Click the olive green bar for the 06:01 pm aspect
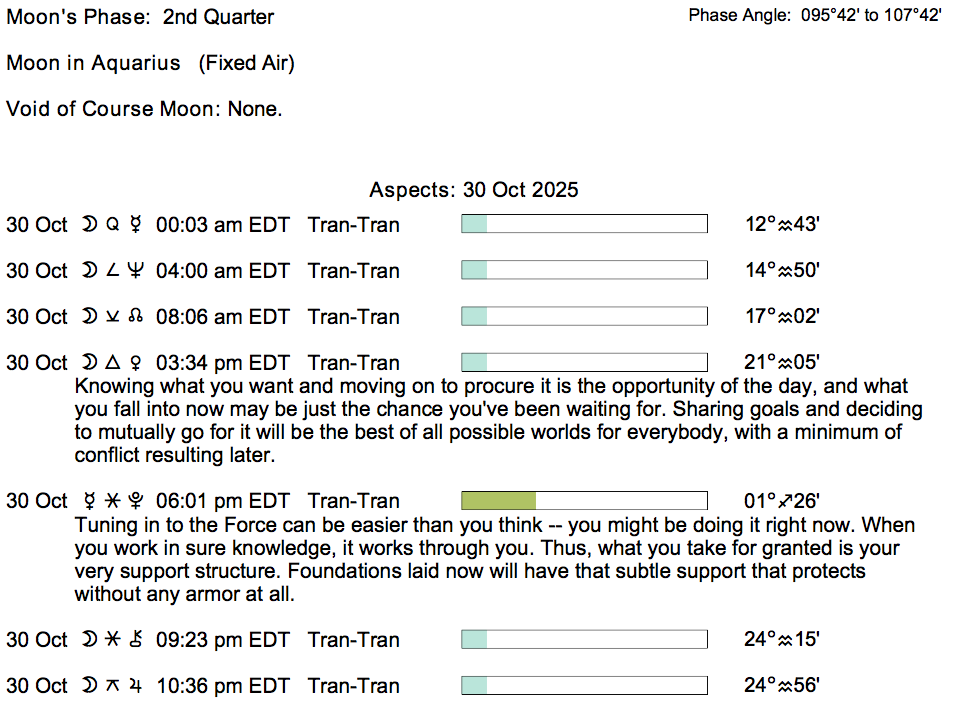The width and height of the screenshot is (962, 708). click(x=498, y=501)
